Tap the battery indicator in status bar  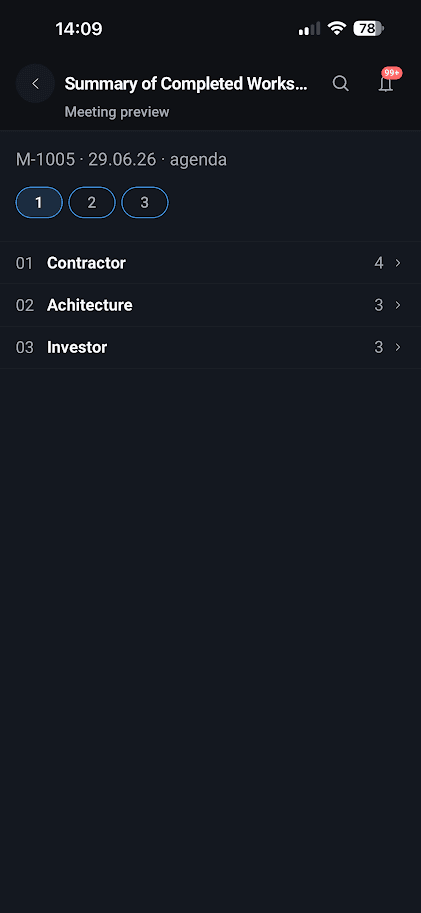pyautogui.click(x=368, y=29)
